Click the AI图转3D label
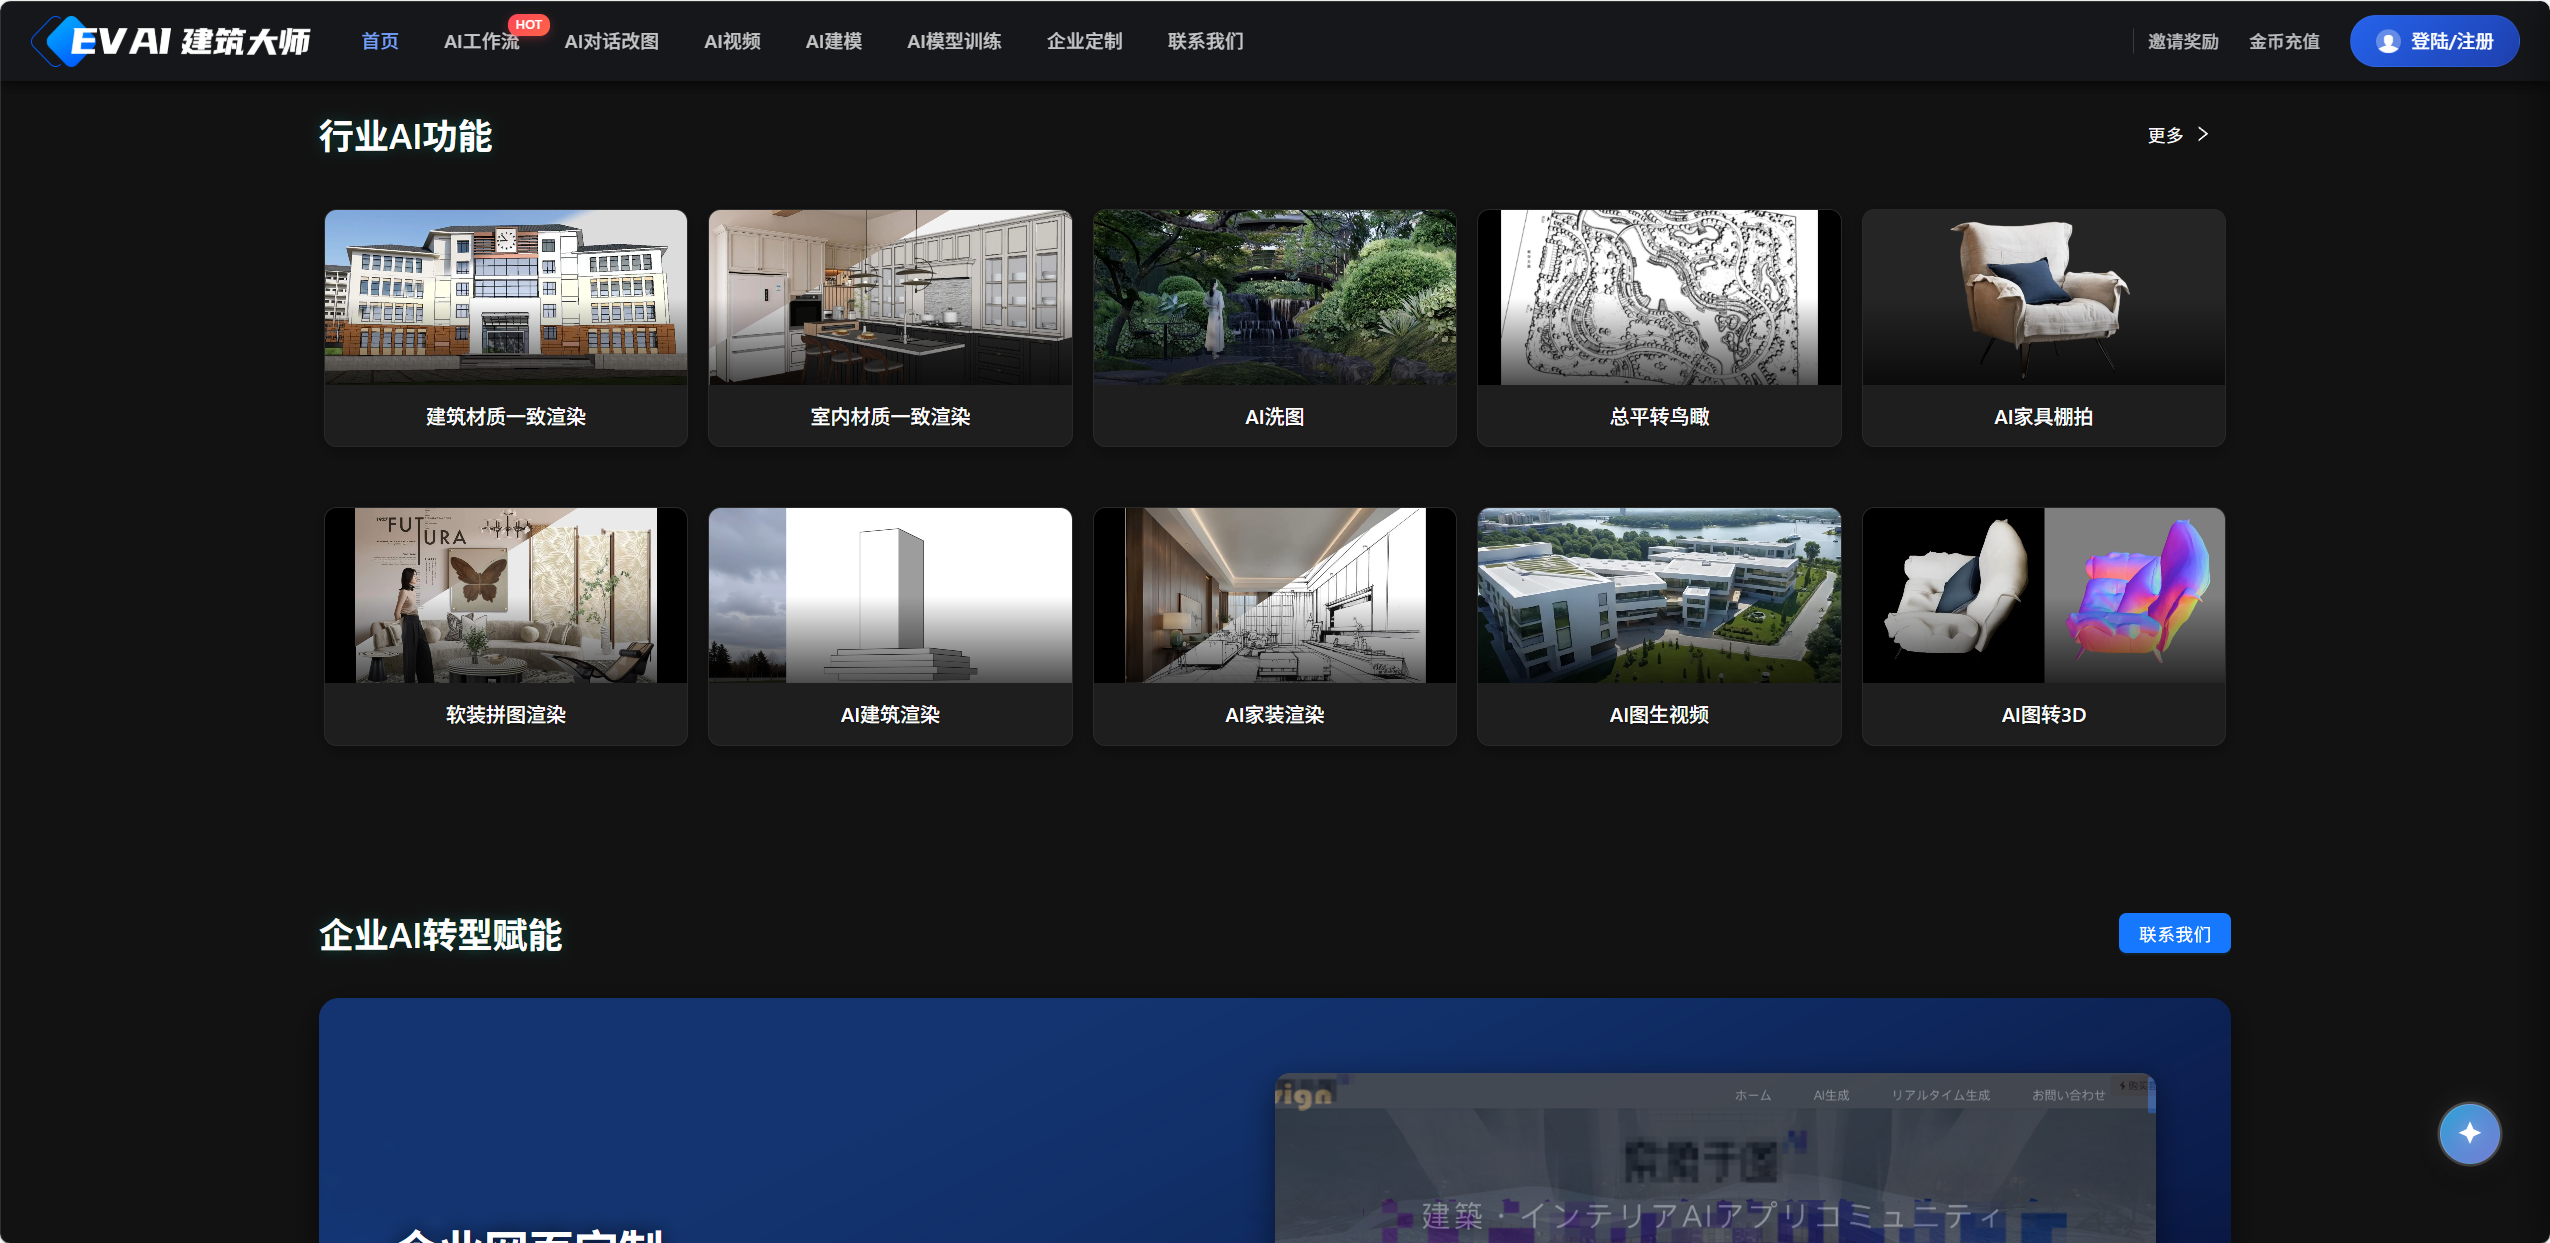Image resolution: width=2550 pixels, height=1243 pixels. (x=2044, y=714)
